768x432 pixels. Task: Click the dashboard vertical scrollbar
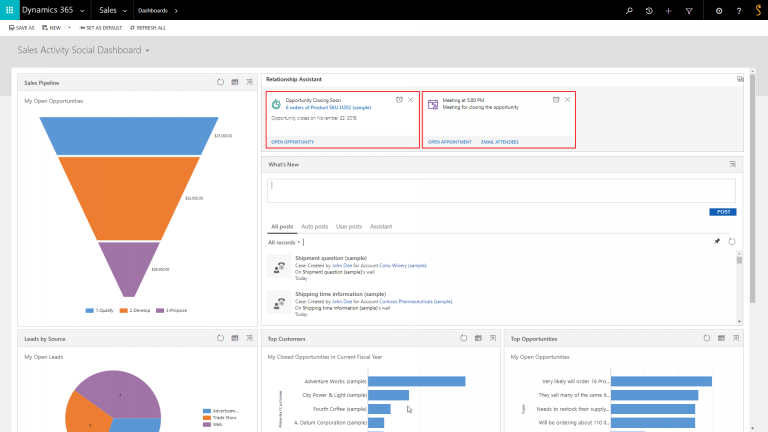[752, 189]
